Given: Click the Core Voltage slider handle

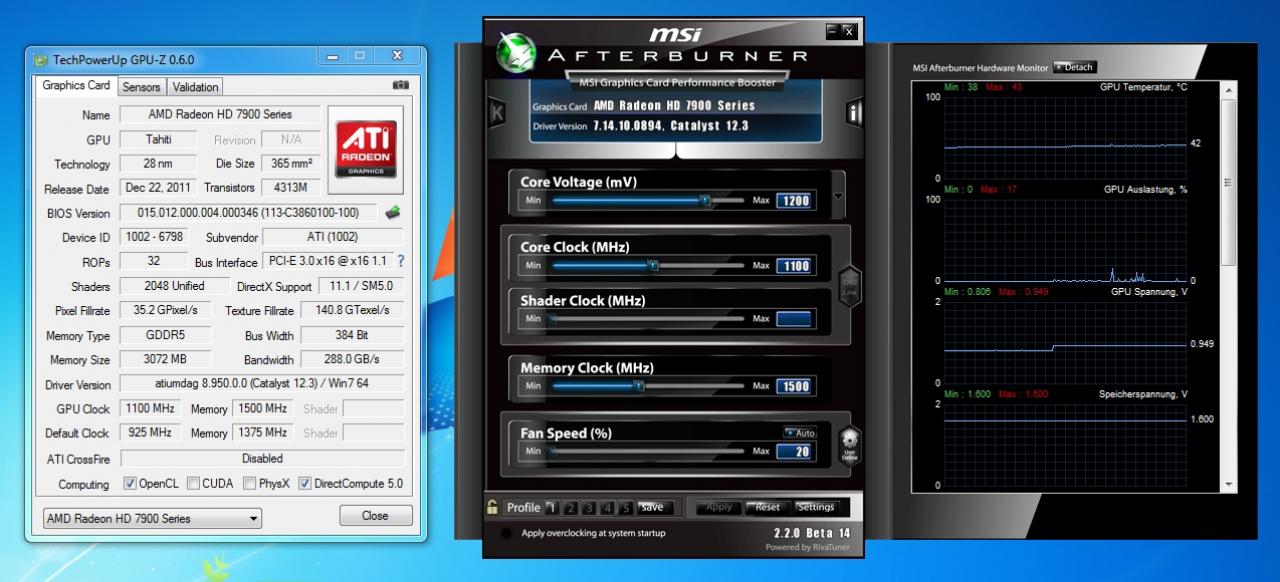Looking at the screenshot, I should [x=704, y=200].
